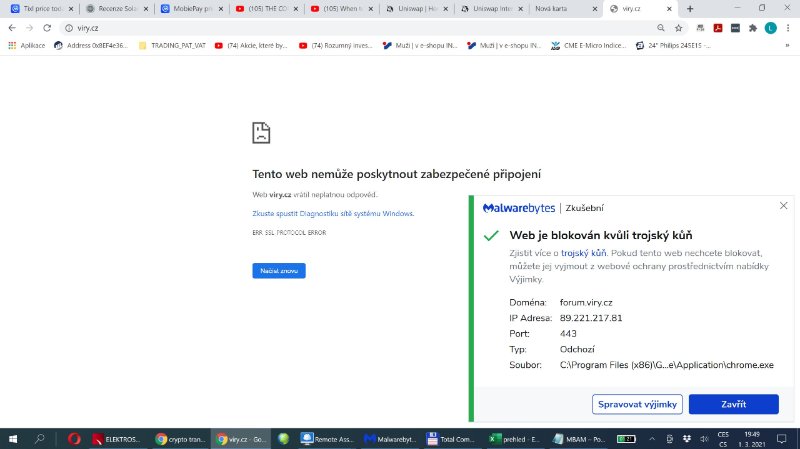Open Windows notification center icon
The width and height of the screenshot is (800, 449).
pos(782,439)
